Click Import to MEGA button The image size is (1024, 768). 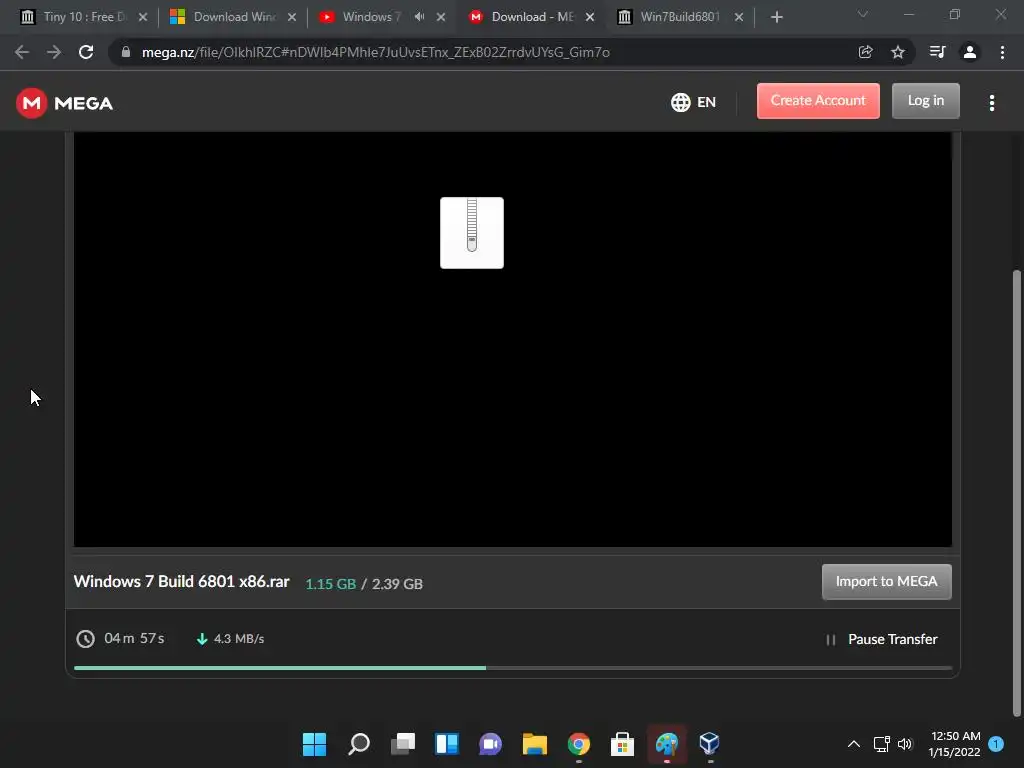[886, 581]
